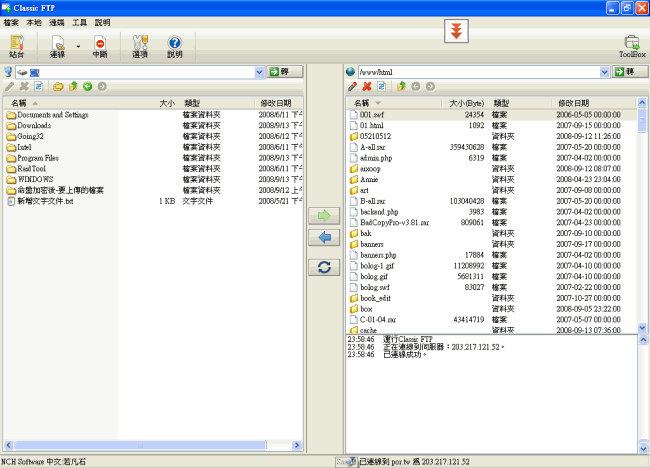Sort remote files by 大小(Byte) column header

465,103
